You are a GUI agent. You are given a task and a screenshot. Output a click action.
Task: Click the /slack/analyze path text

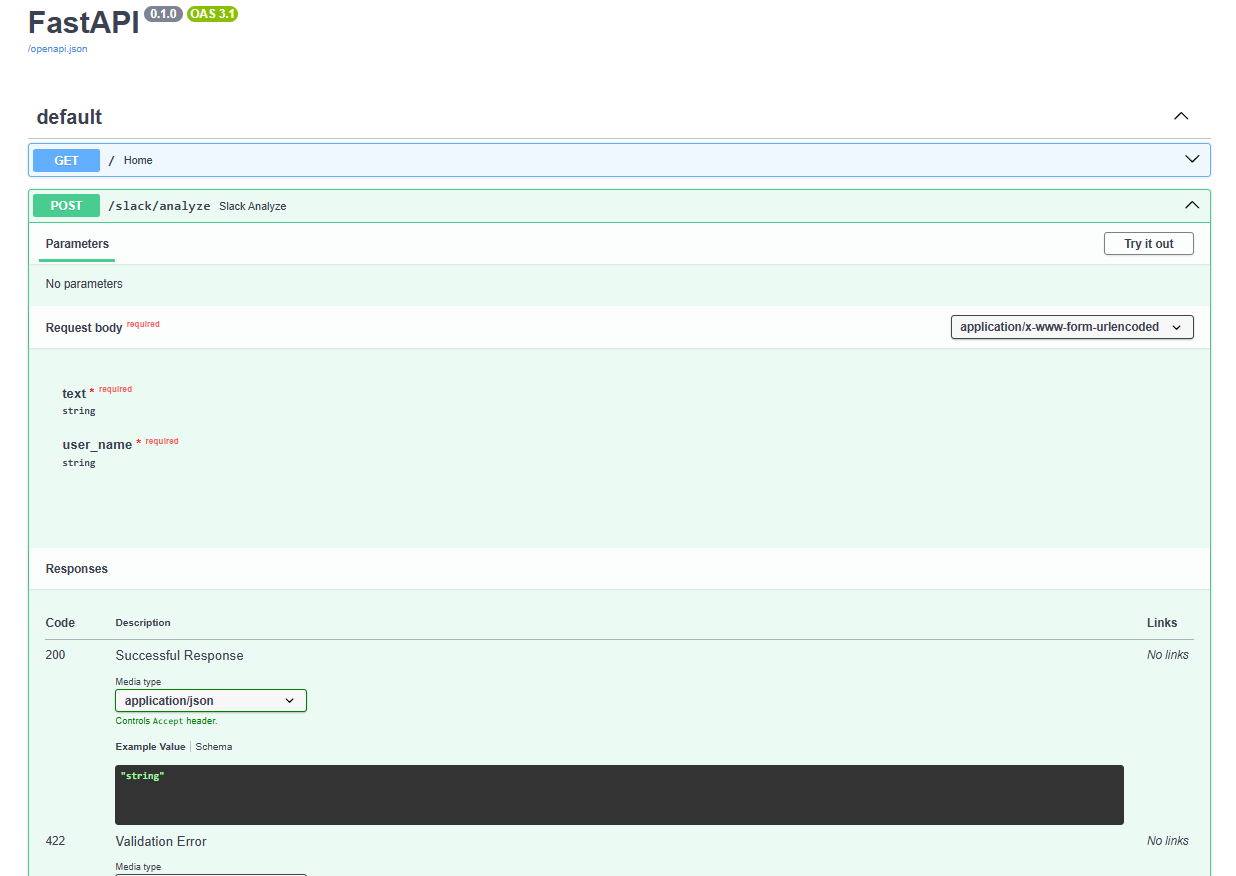point(159,206)
